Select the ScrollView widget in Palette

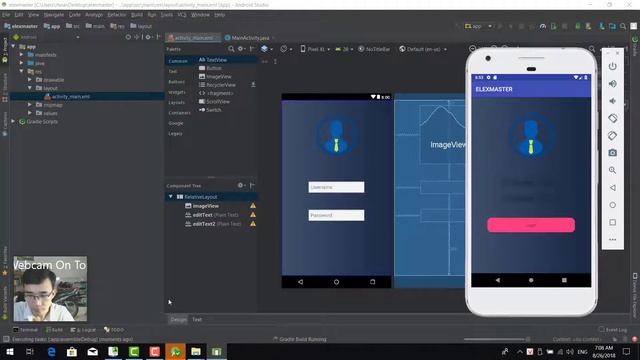pos(214,101)
